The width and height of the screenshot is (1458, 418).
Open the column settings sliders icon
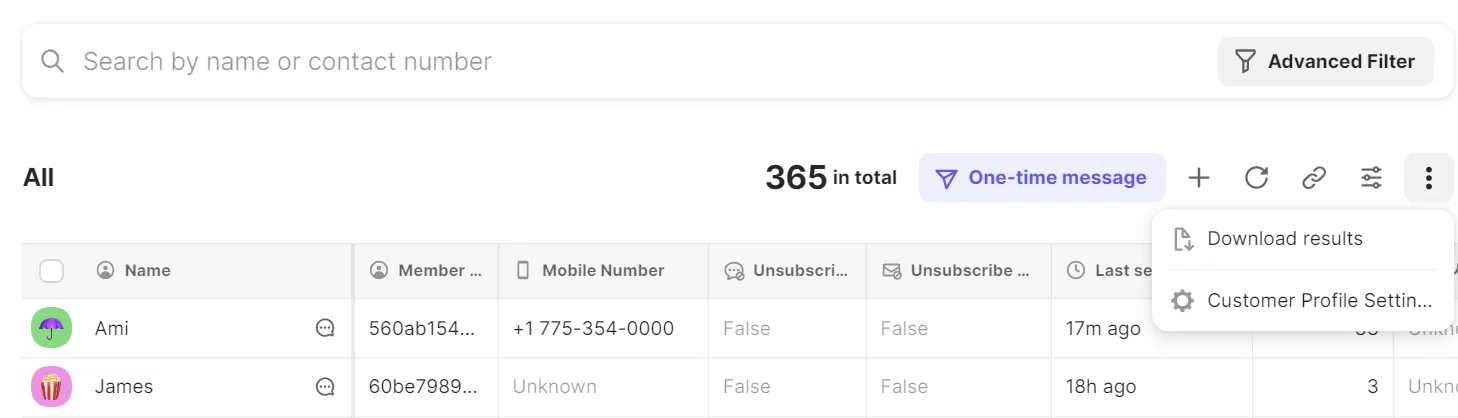[x=1371, y=178]
